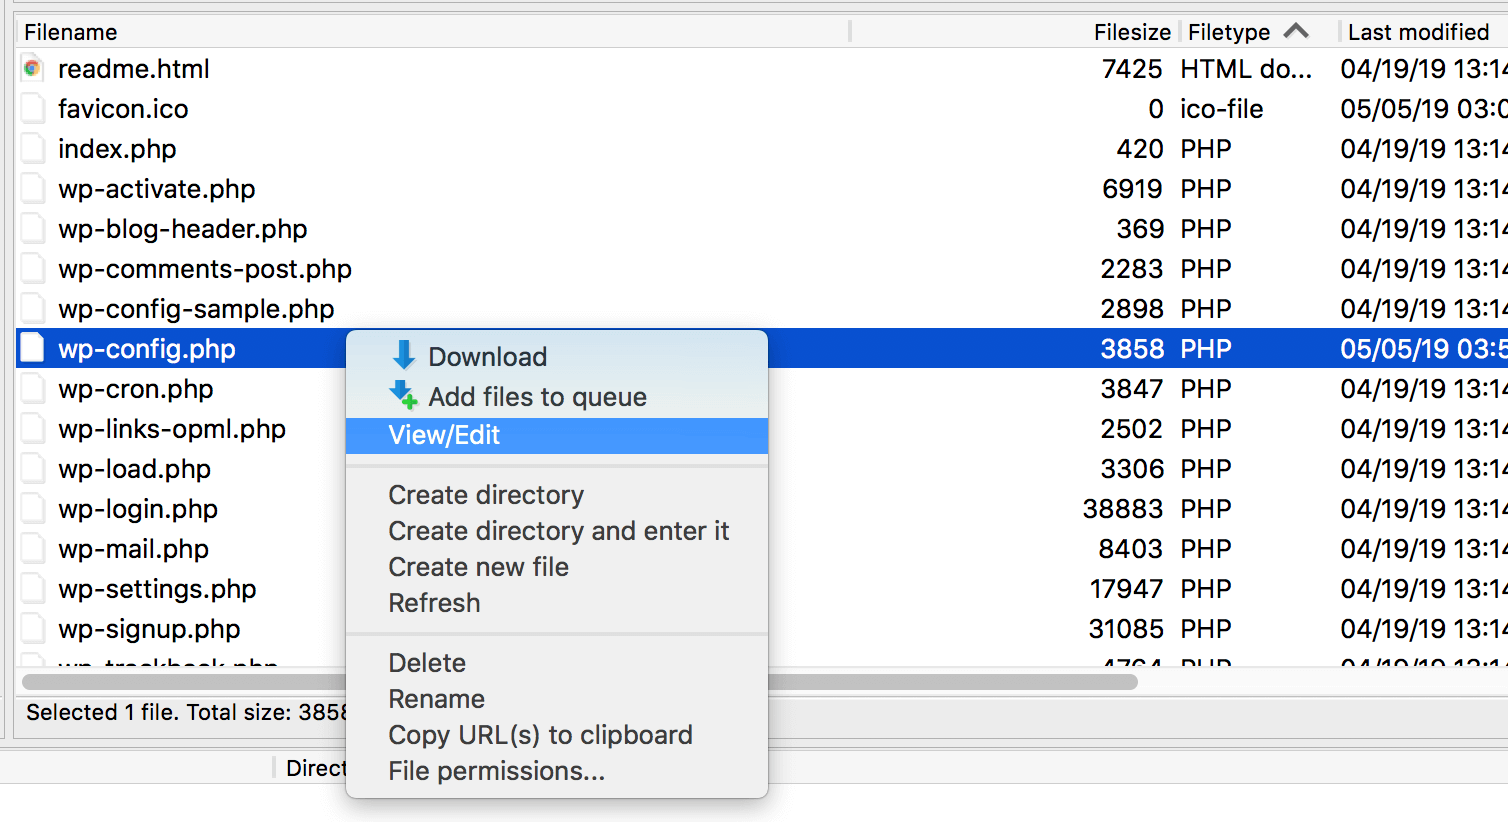Click the file icon beside wp-mail.php
1508x822 pixels.
(31, 548)
